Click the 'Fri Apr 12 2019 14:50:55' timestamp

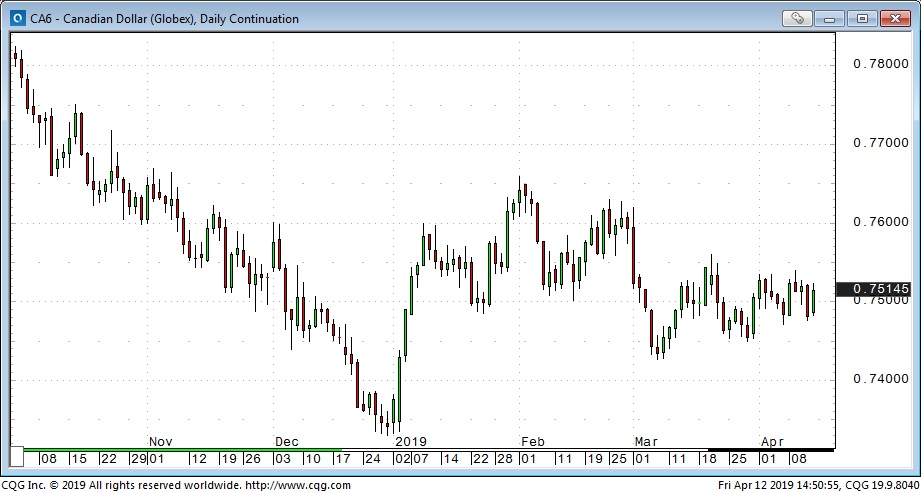coord(778,485)
